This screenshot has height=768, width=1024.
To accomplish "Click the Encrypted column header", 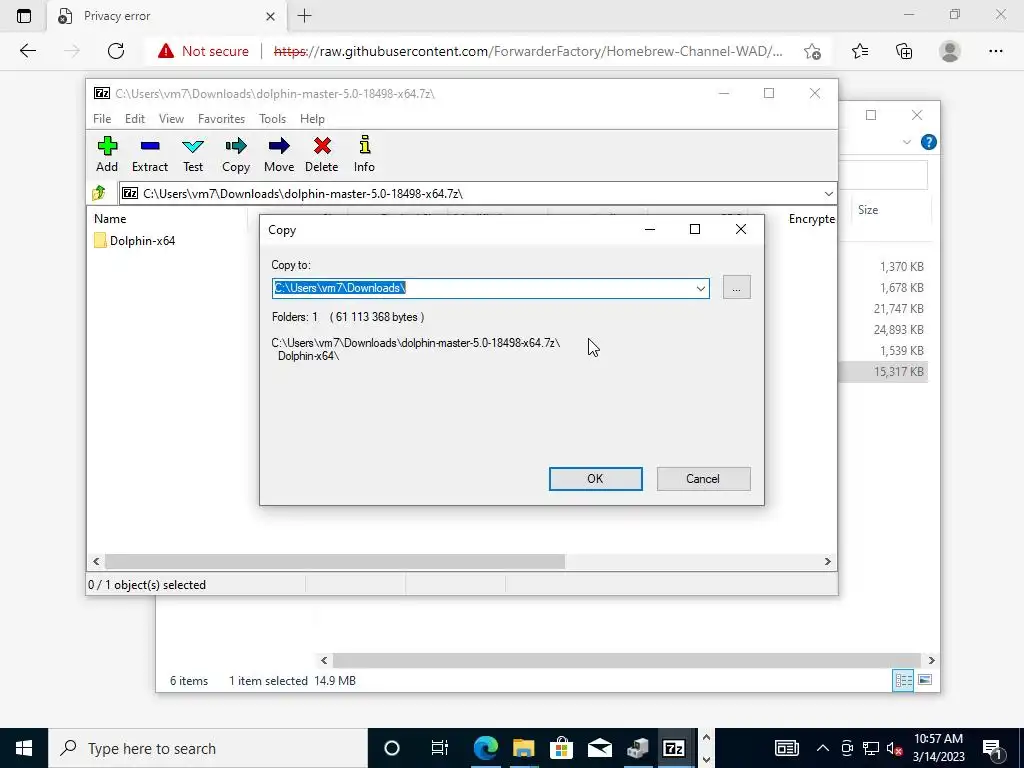I will coord(812,219).
